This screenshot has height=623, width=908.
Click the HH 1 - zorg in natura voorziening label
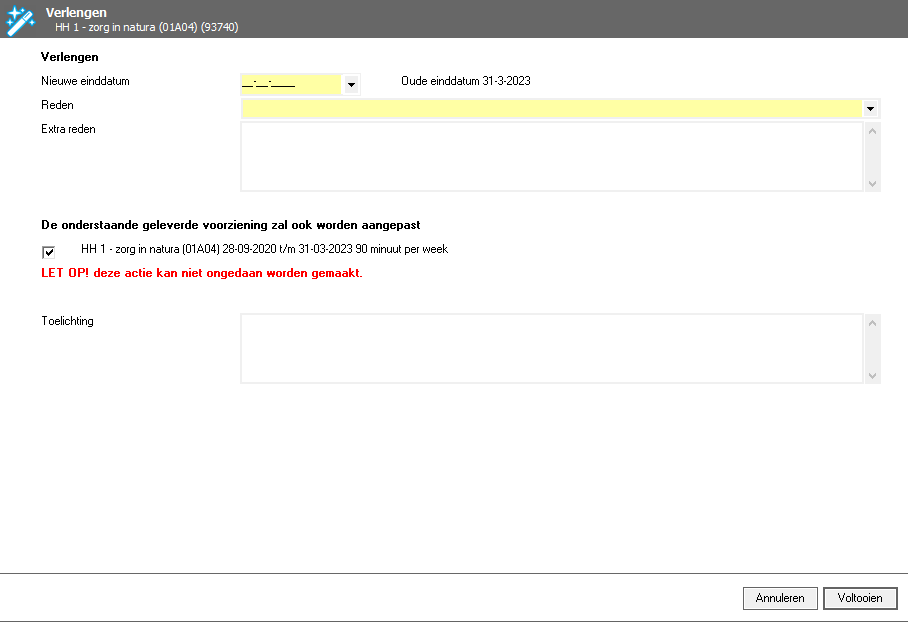[264, 249]
